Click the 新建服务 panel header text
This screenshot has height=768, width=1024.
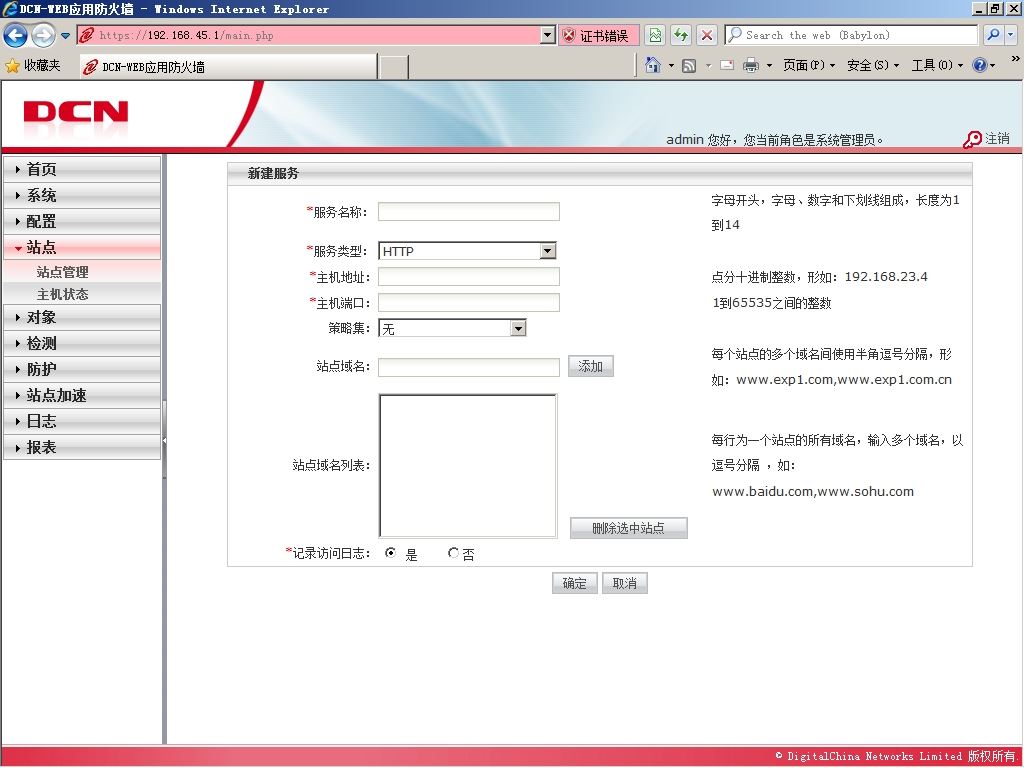[x=273, y=174]
